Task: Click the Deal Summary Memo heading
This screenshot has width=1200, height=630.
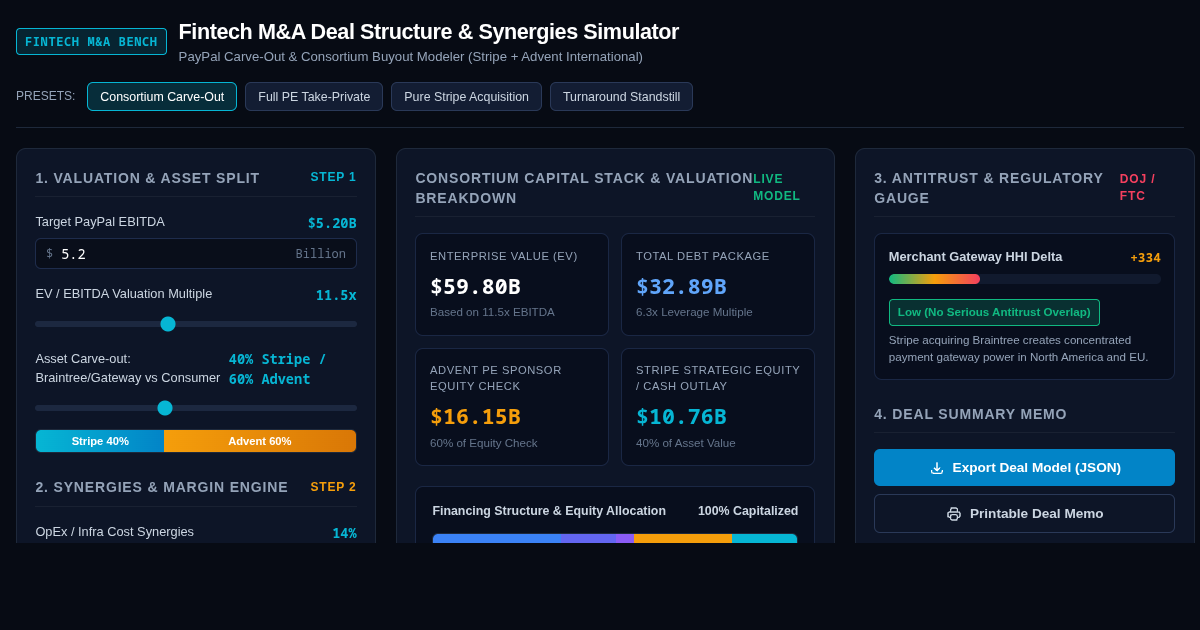Action: pyautogui.click(x=971, y=414)
